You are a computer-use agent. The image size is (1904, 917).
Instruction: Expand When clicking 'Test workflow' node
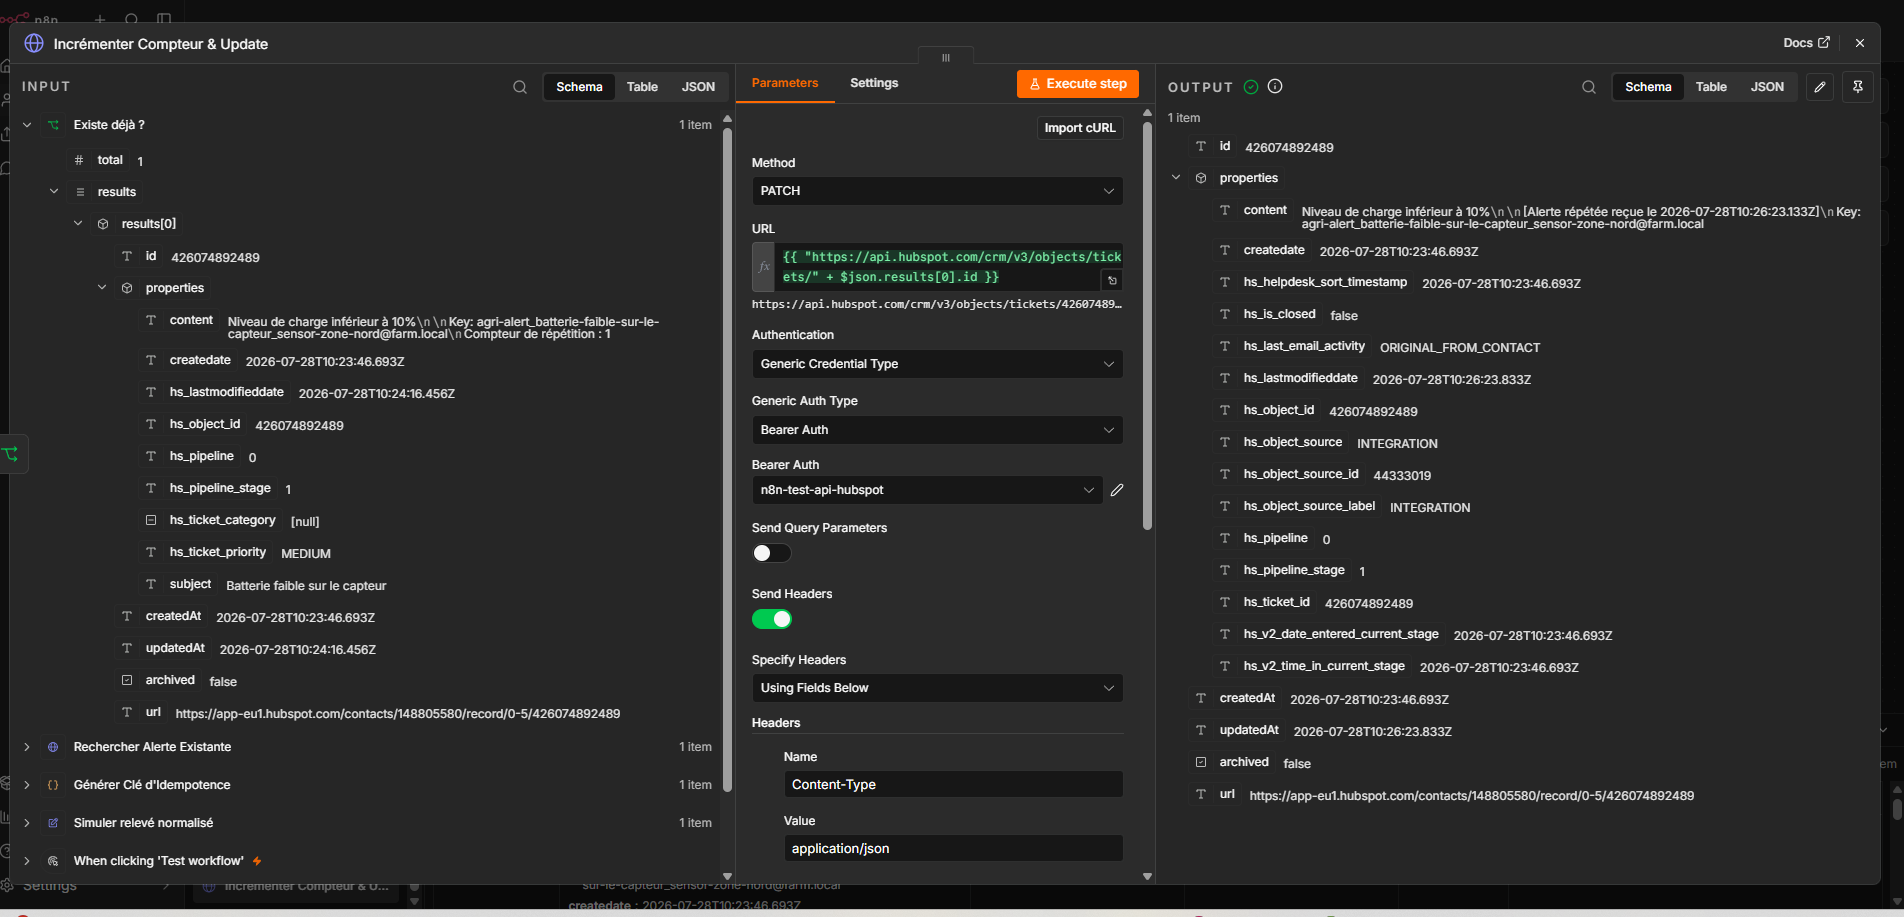(x=27, y=861)
